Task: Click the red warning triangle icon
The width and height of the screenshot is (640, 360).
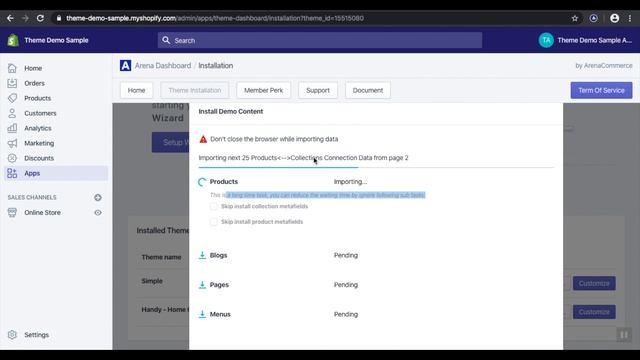Action: [x=203, y=139]
